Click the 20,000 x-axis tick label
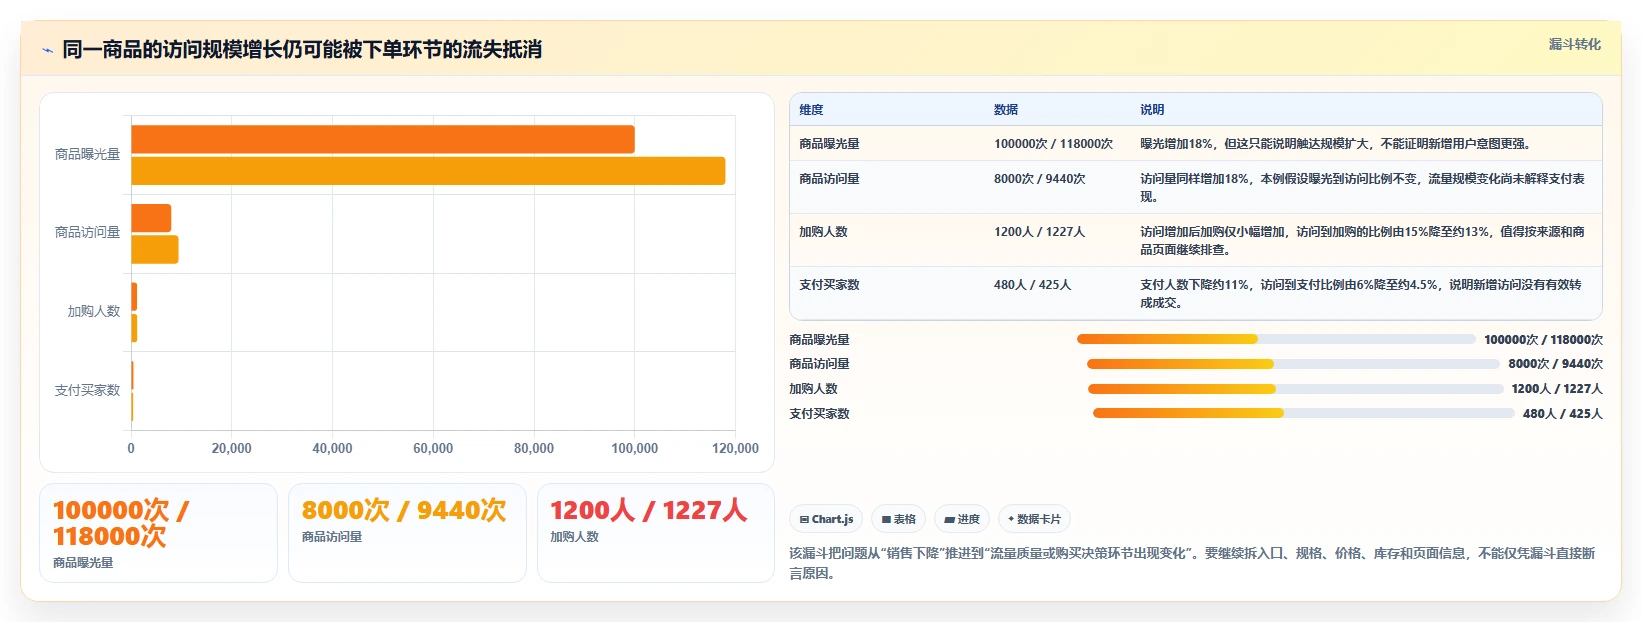Image resolution: width=1642 pixels, height=622 pixels. (231, 448)
